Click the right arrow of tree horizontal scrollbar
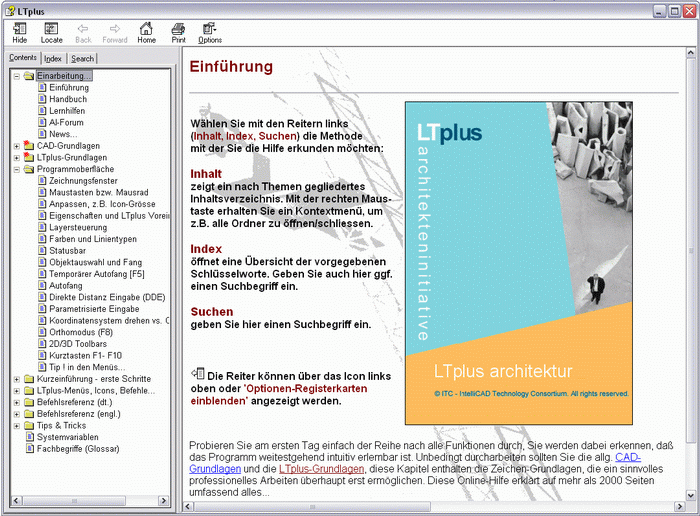This screenshot has height=516, width=700. [163, 500]
